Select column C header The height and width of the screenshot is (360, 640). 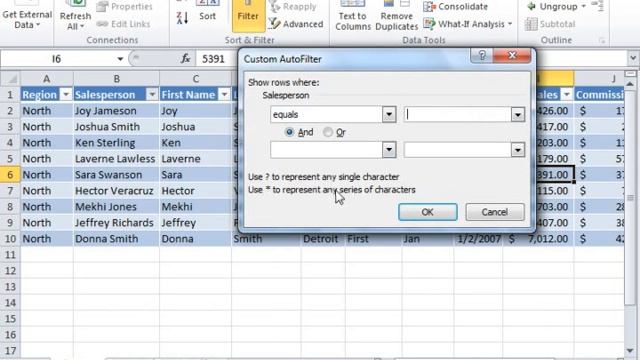click(196, 78)
